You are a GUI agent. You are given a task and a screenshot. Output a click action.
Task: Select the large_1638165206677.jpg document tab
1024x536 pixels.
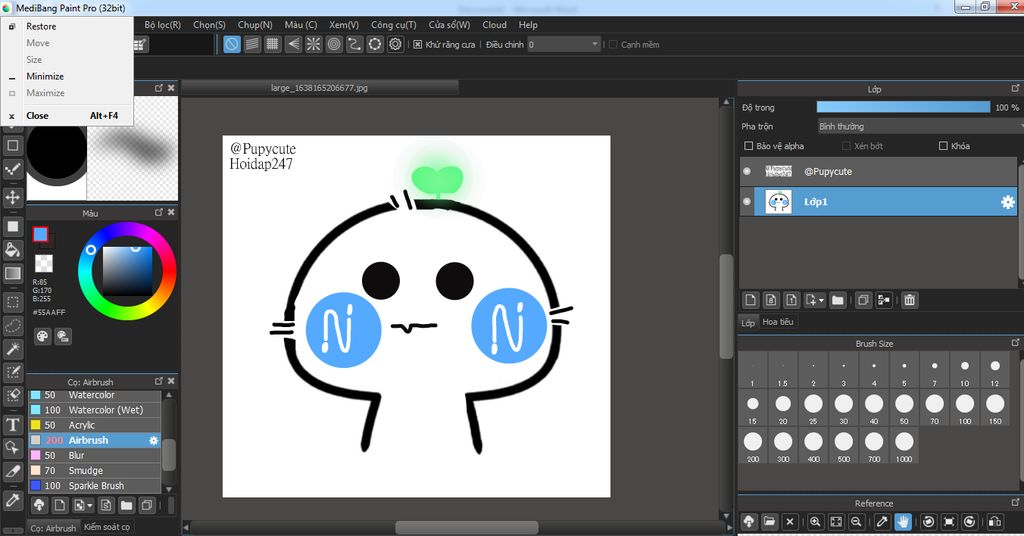[x=319, y=87]
